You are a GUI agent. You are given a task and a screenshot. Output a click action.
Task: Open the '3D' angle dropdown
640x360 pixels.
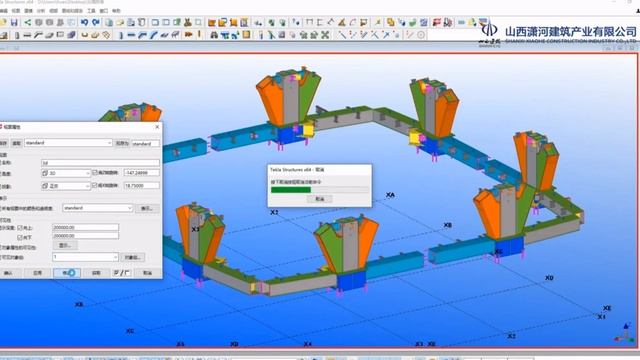pos(66,173)
